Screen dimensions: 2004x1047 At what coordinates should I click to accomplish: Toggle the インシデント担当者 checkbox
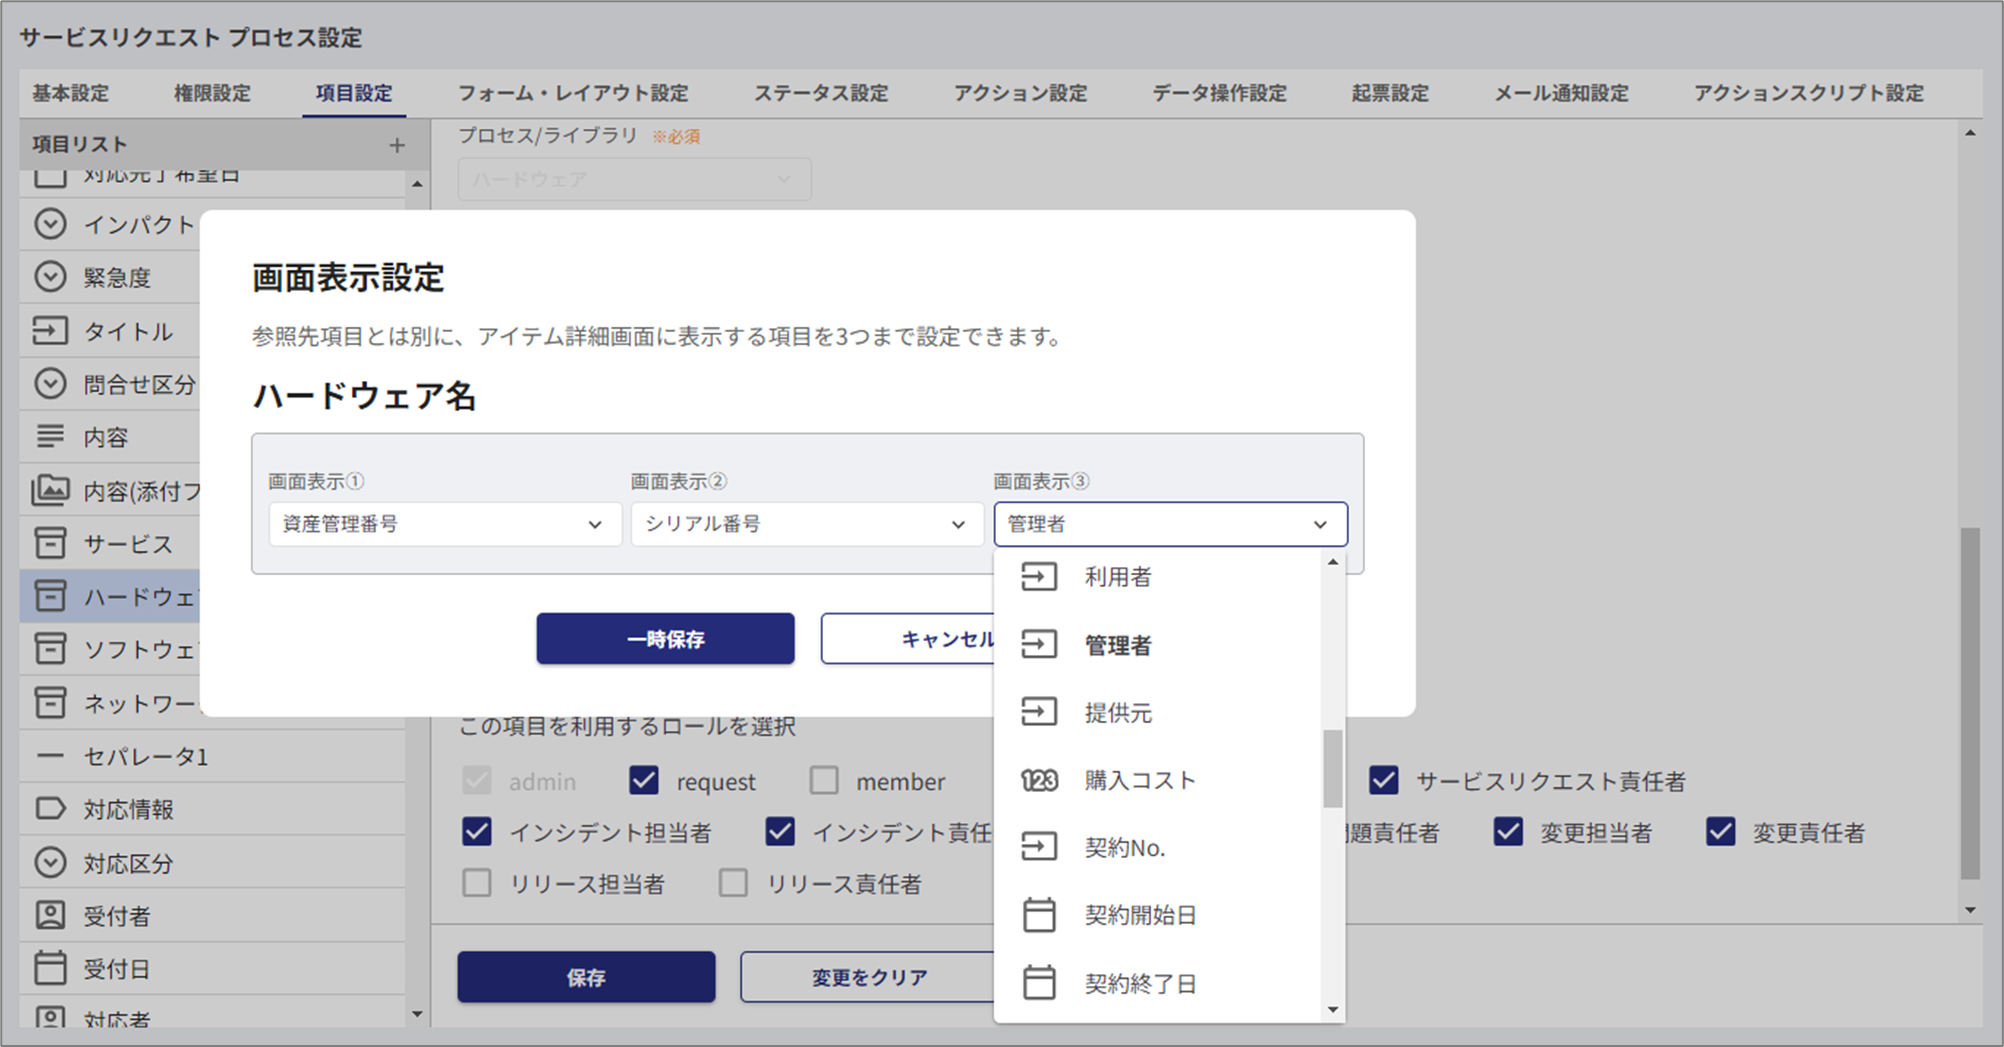click(477, 832)
